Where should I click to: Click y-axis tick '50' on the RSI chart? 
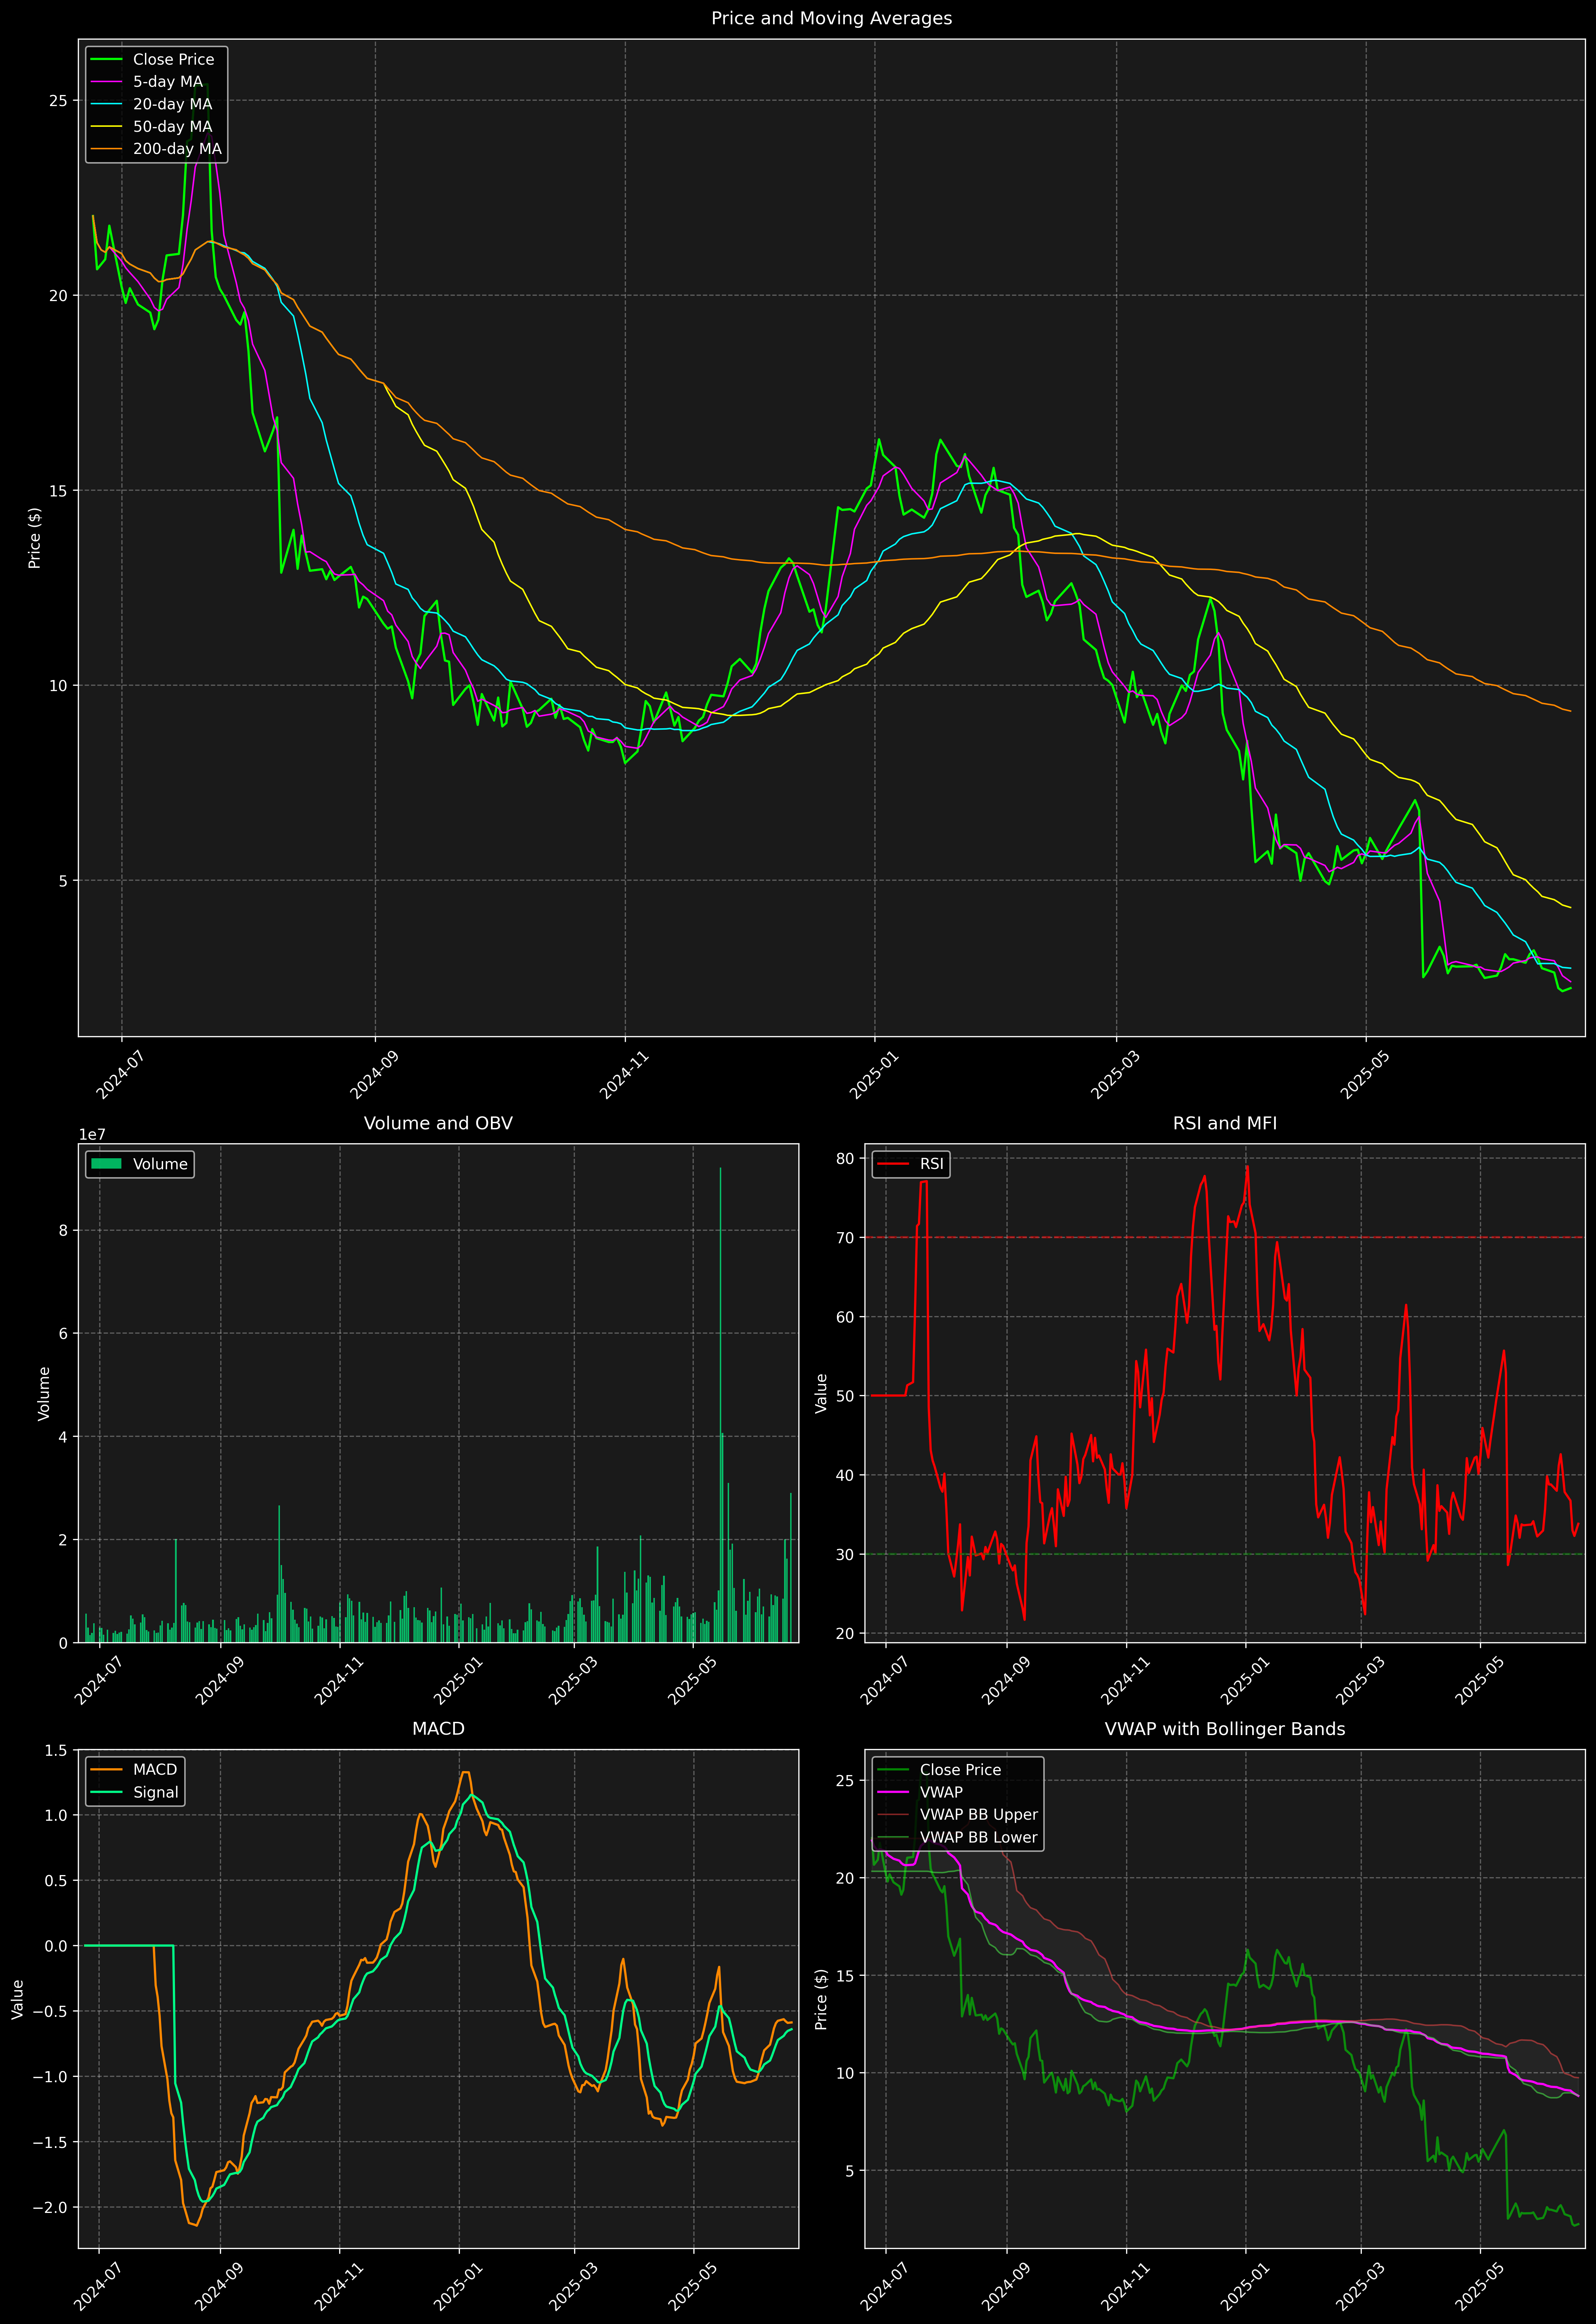[845, 1396]
